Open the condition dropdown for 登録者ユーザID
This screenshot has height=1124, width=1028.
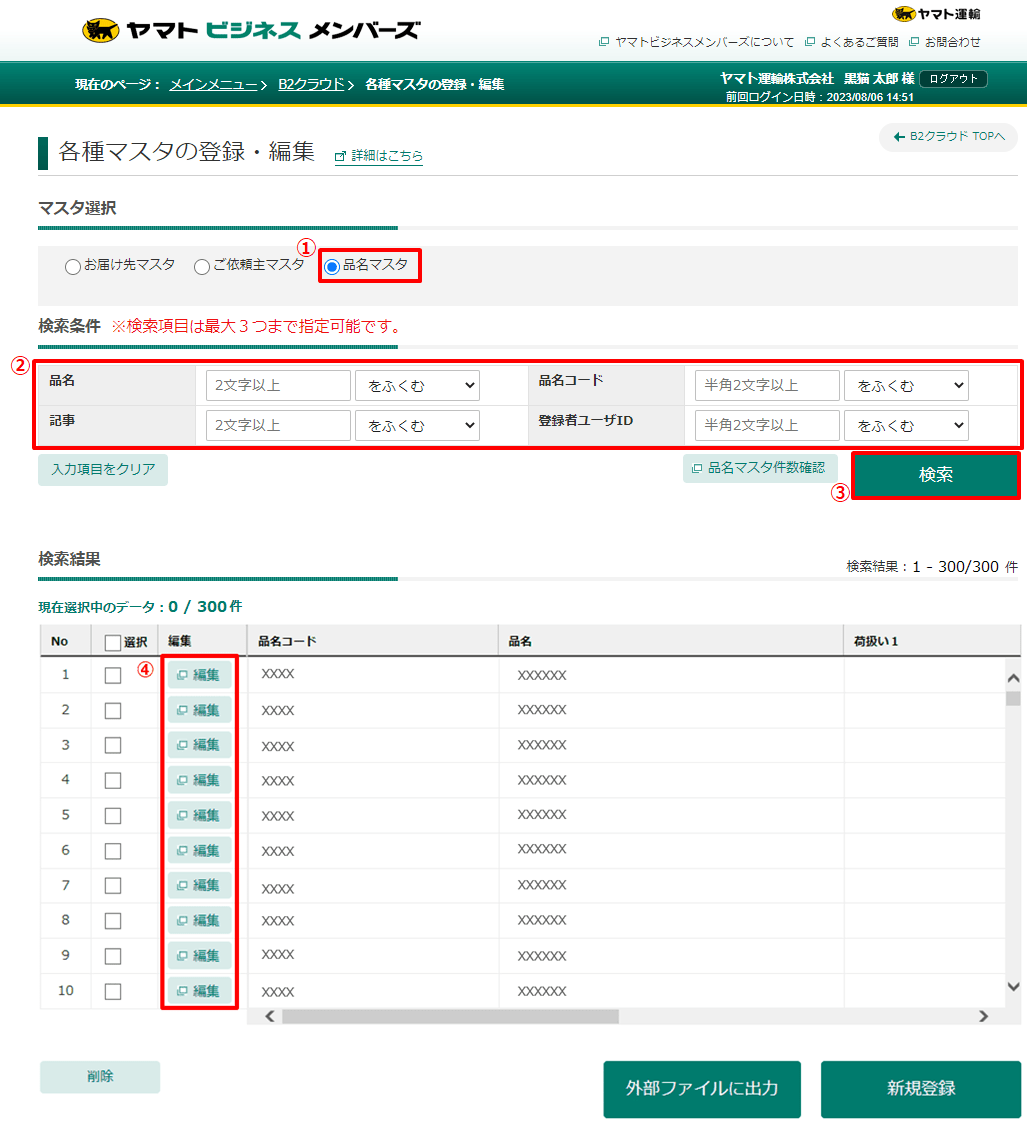(x=906, y=425)
